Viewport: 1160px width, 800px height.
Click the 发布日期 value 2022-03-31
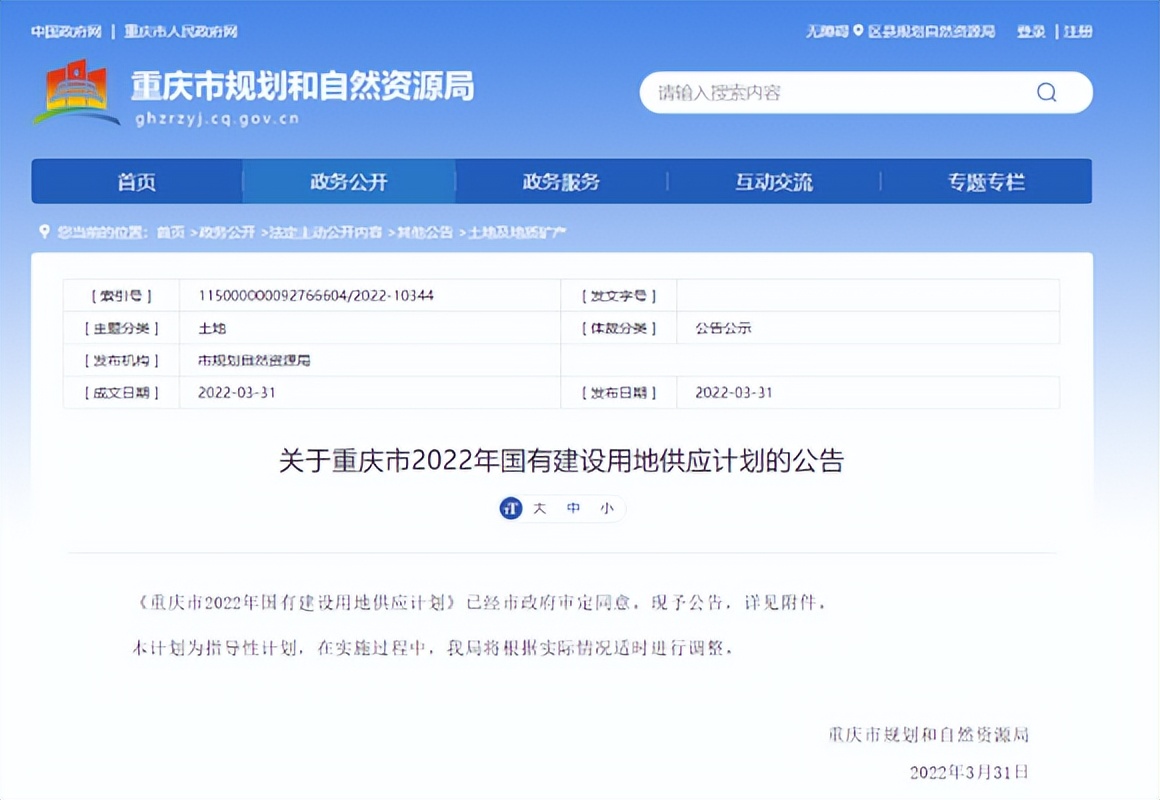(x=734, y=392)
